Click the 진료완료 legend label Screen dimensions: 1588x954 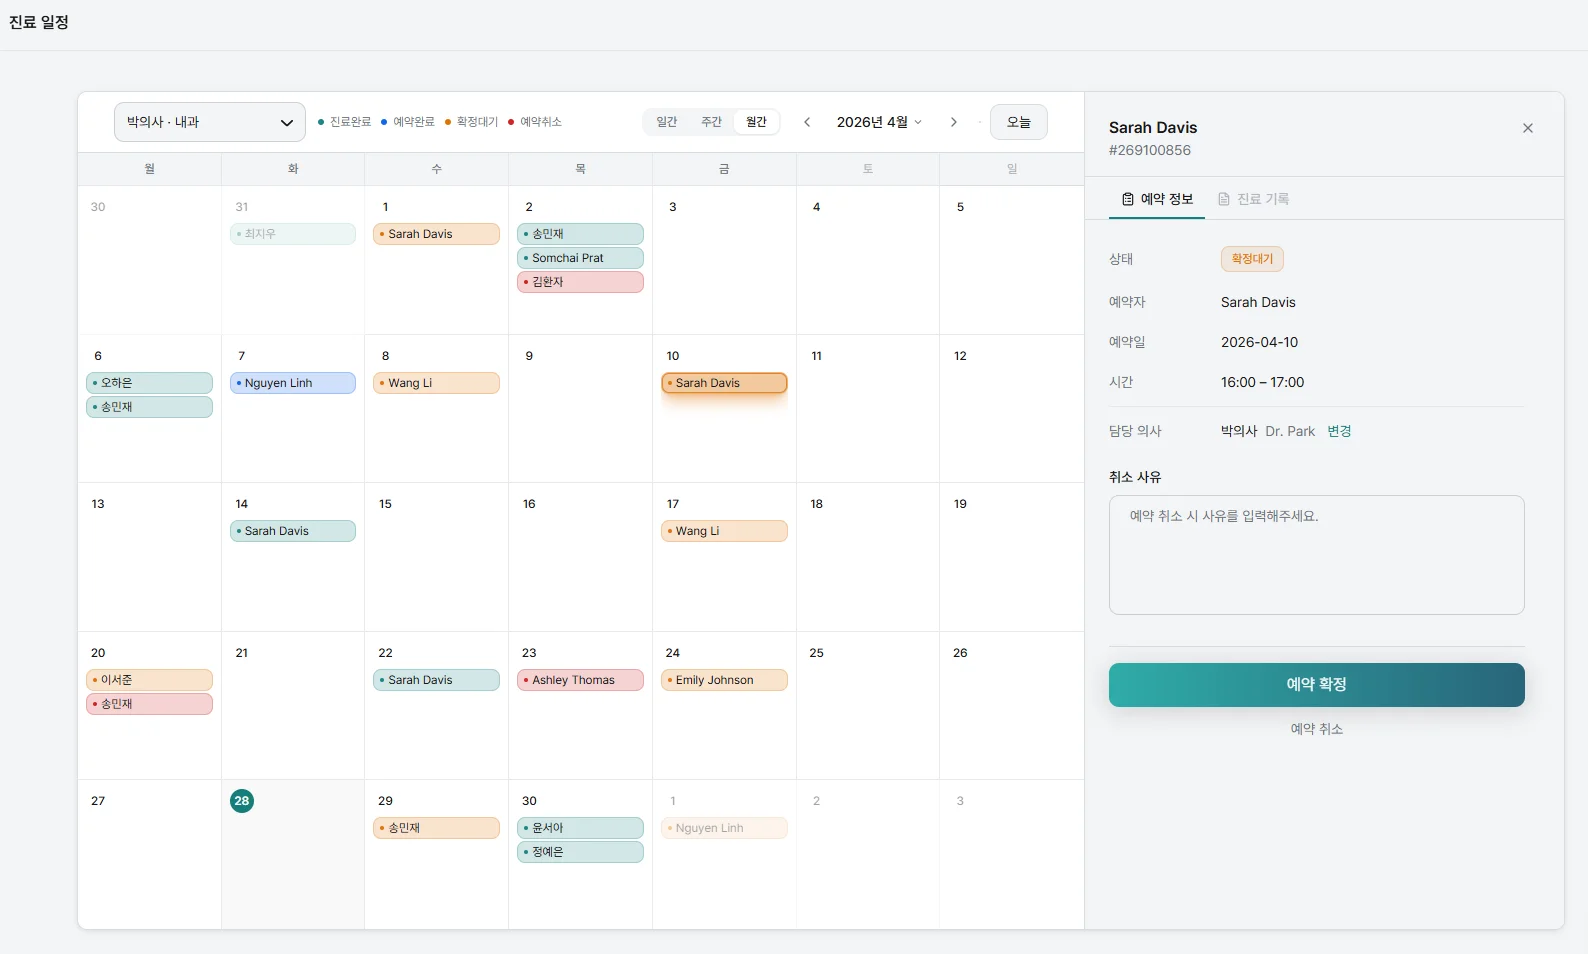click(x=350, y=122)
